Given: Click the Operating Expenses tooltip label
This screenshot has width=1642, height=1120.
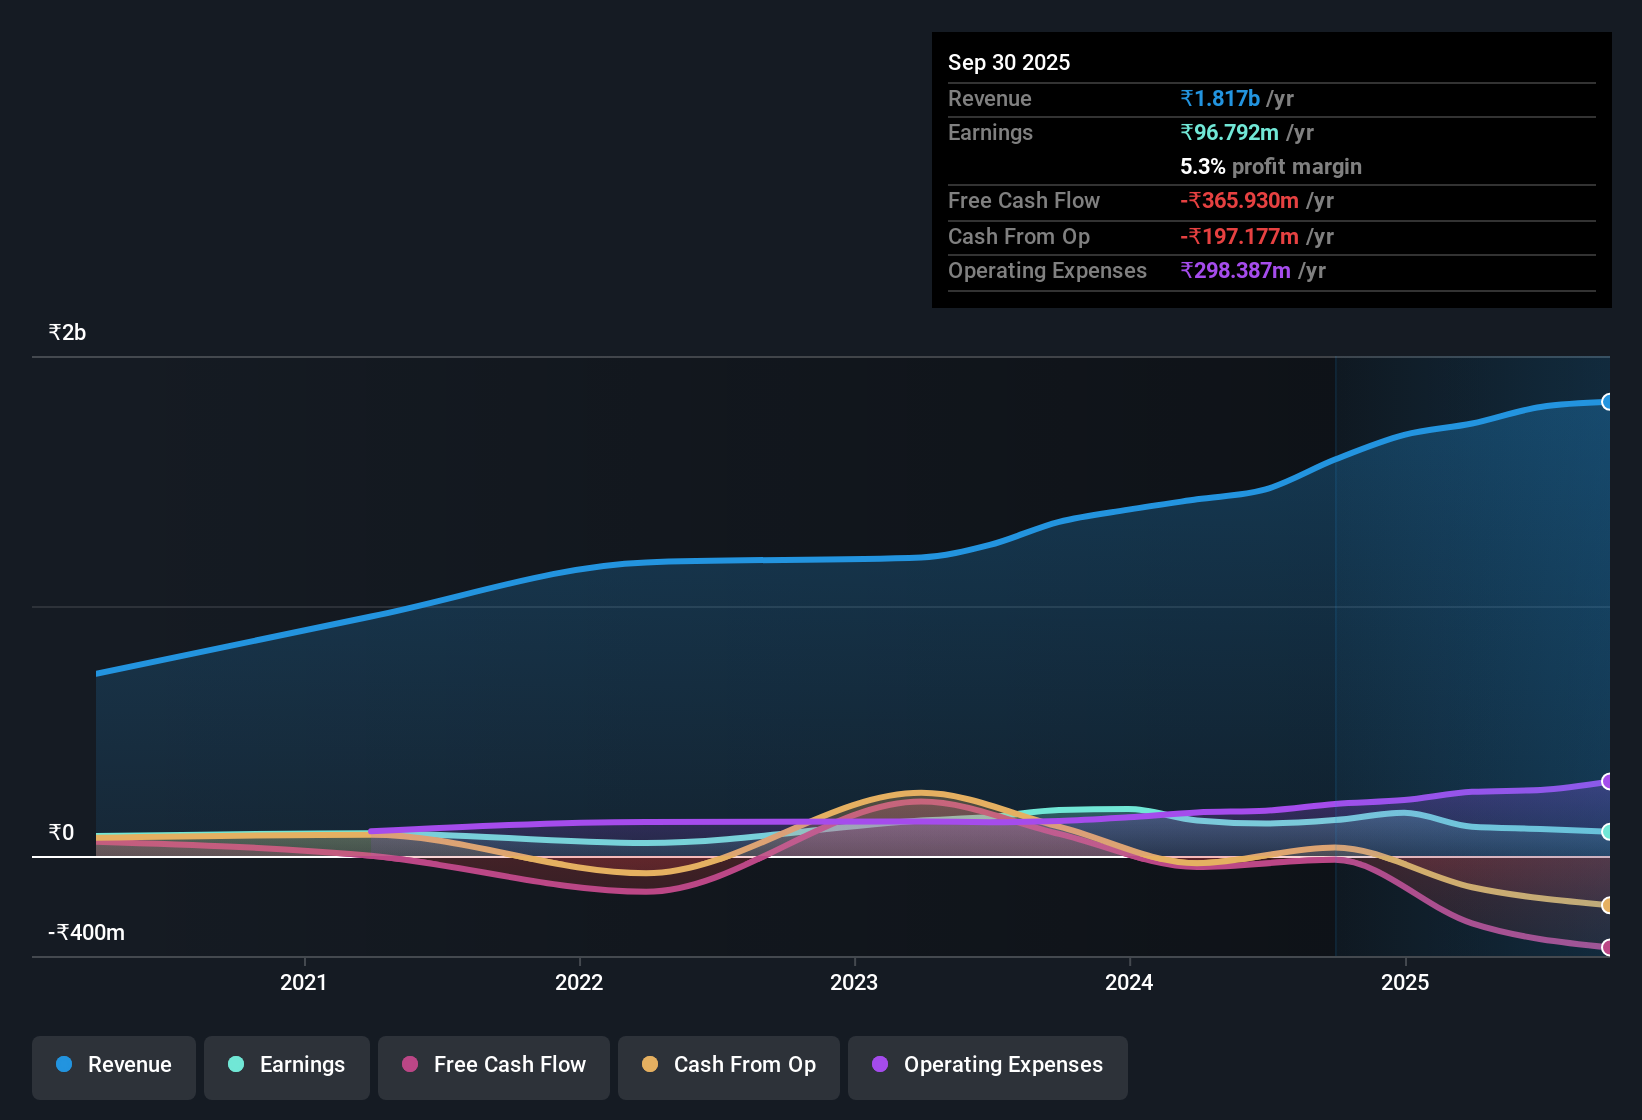Looking at the screenshot, I should [x=1047, y=270].
